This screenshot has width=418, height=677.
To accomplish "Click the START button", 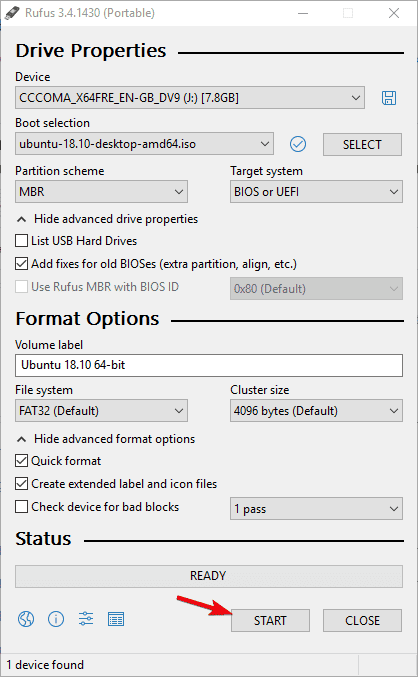I will (270, 620).
